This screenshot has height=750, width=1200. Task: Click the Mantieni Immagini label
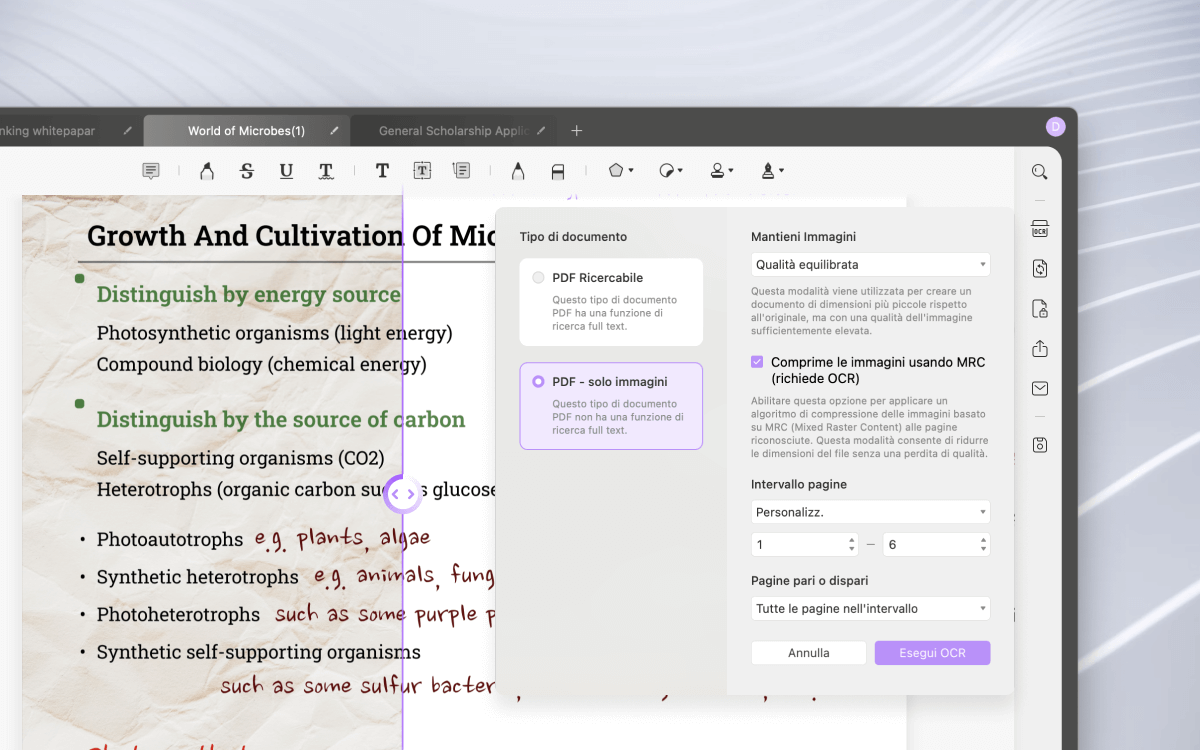pos(803,237)
